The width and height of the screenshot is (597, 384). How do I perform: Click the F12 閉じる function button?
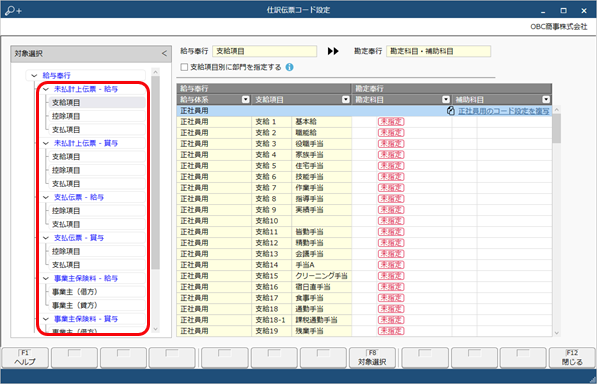click(572, 358)
